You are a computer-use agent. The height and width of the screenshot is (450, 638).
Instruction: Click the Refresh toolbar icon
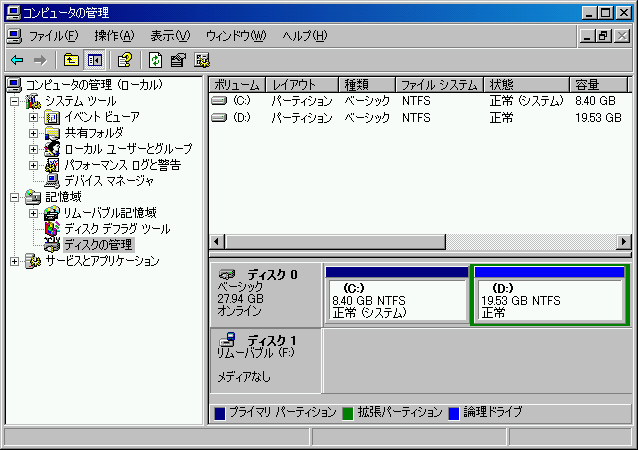(x=155, y=61)
